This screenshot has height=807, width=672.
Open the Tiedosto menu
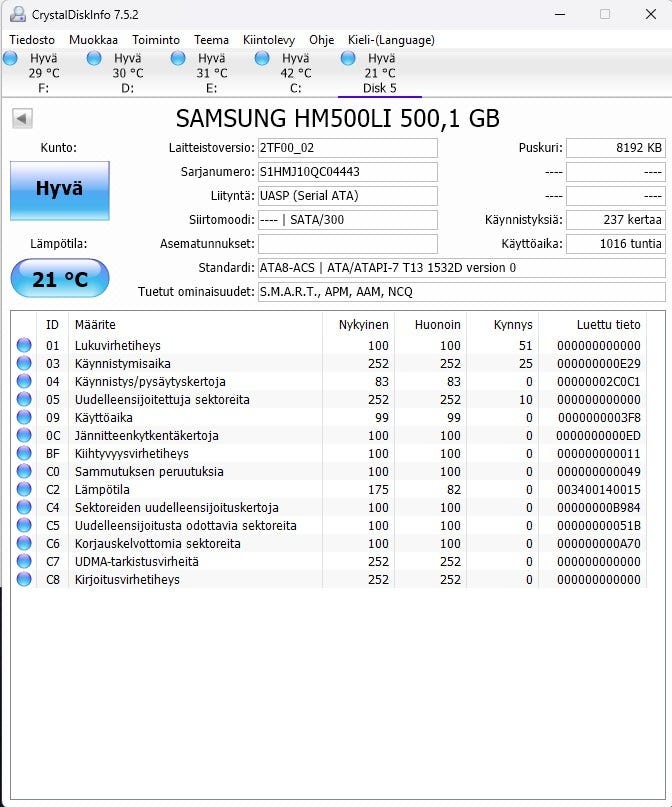pyautogui.click(x=32, y=40)
